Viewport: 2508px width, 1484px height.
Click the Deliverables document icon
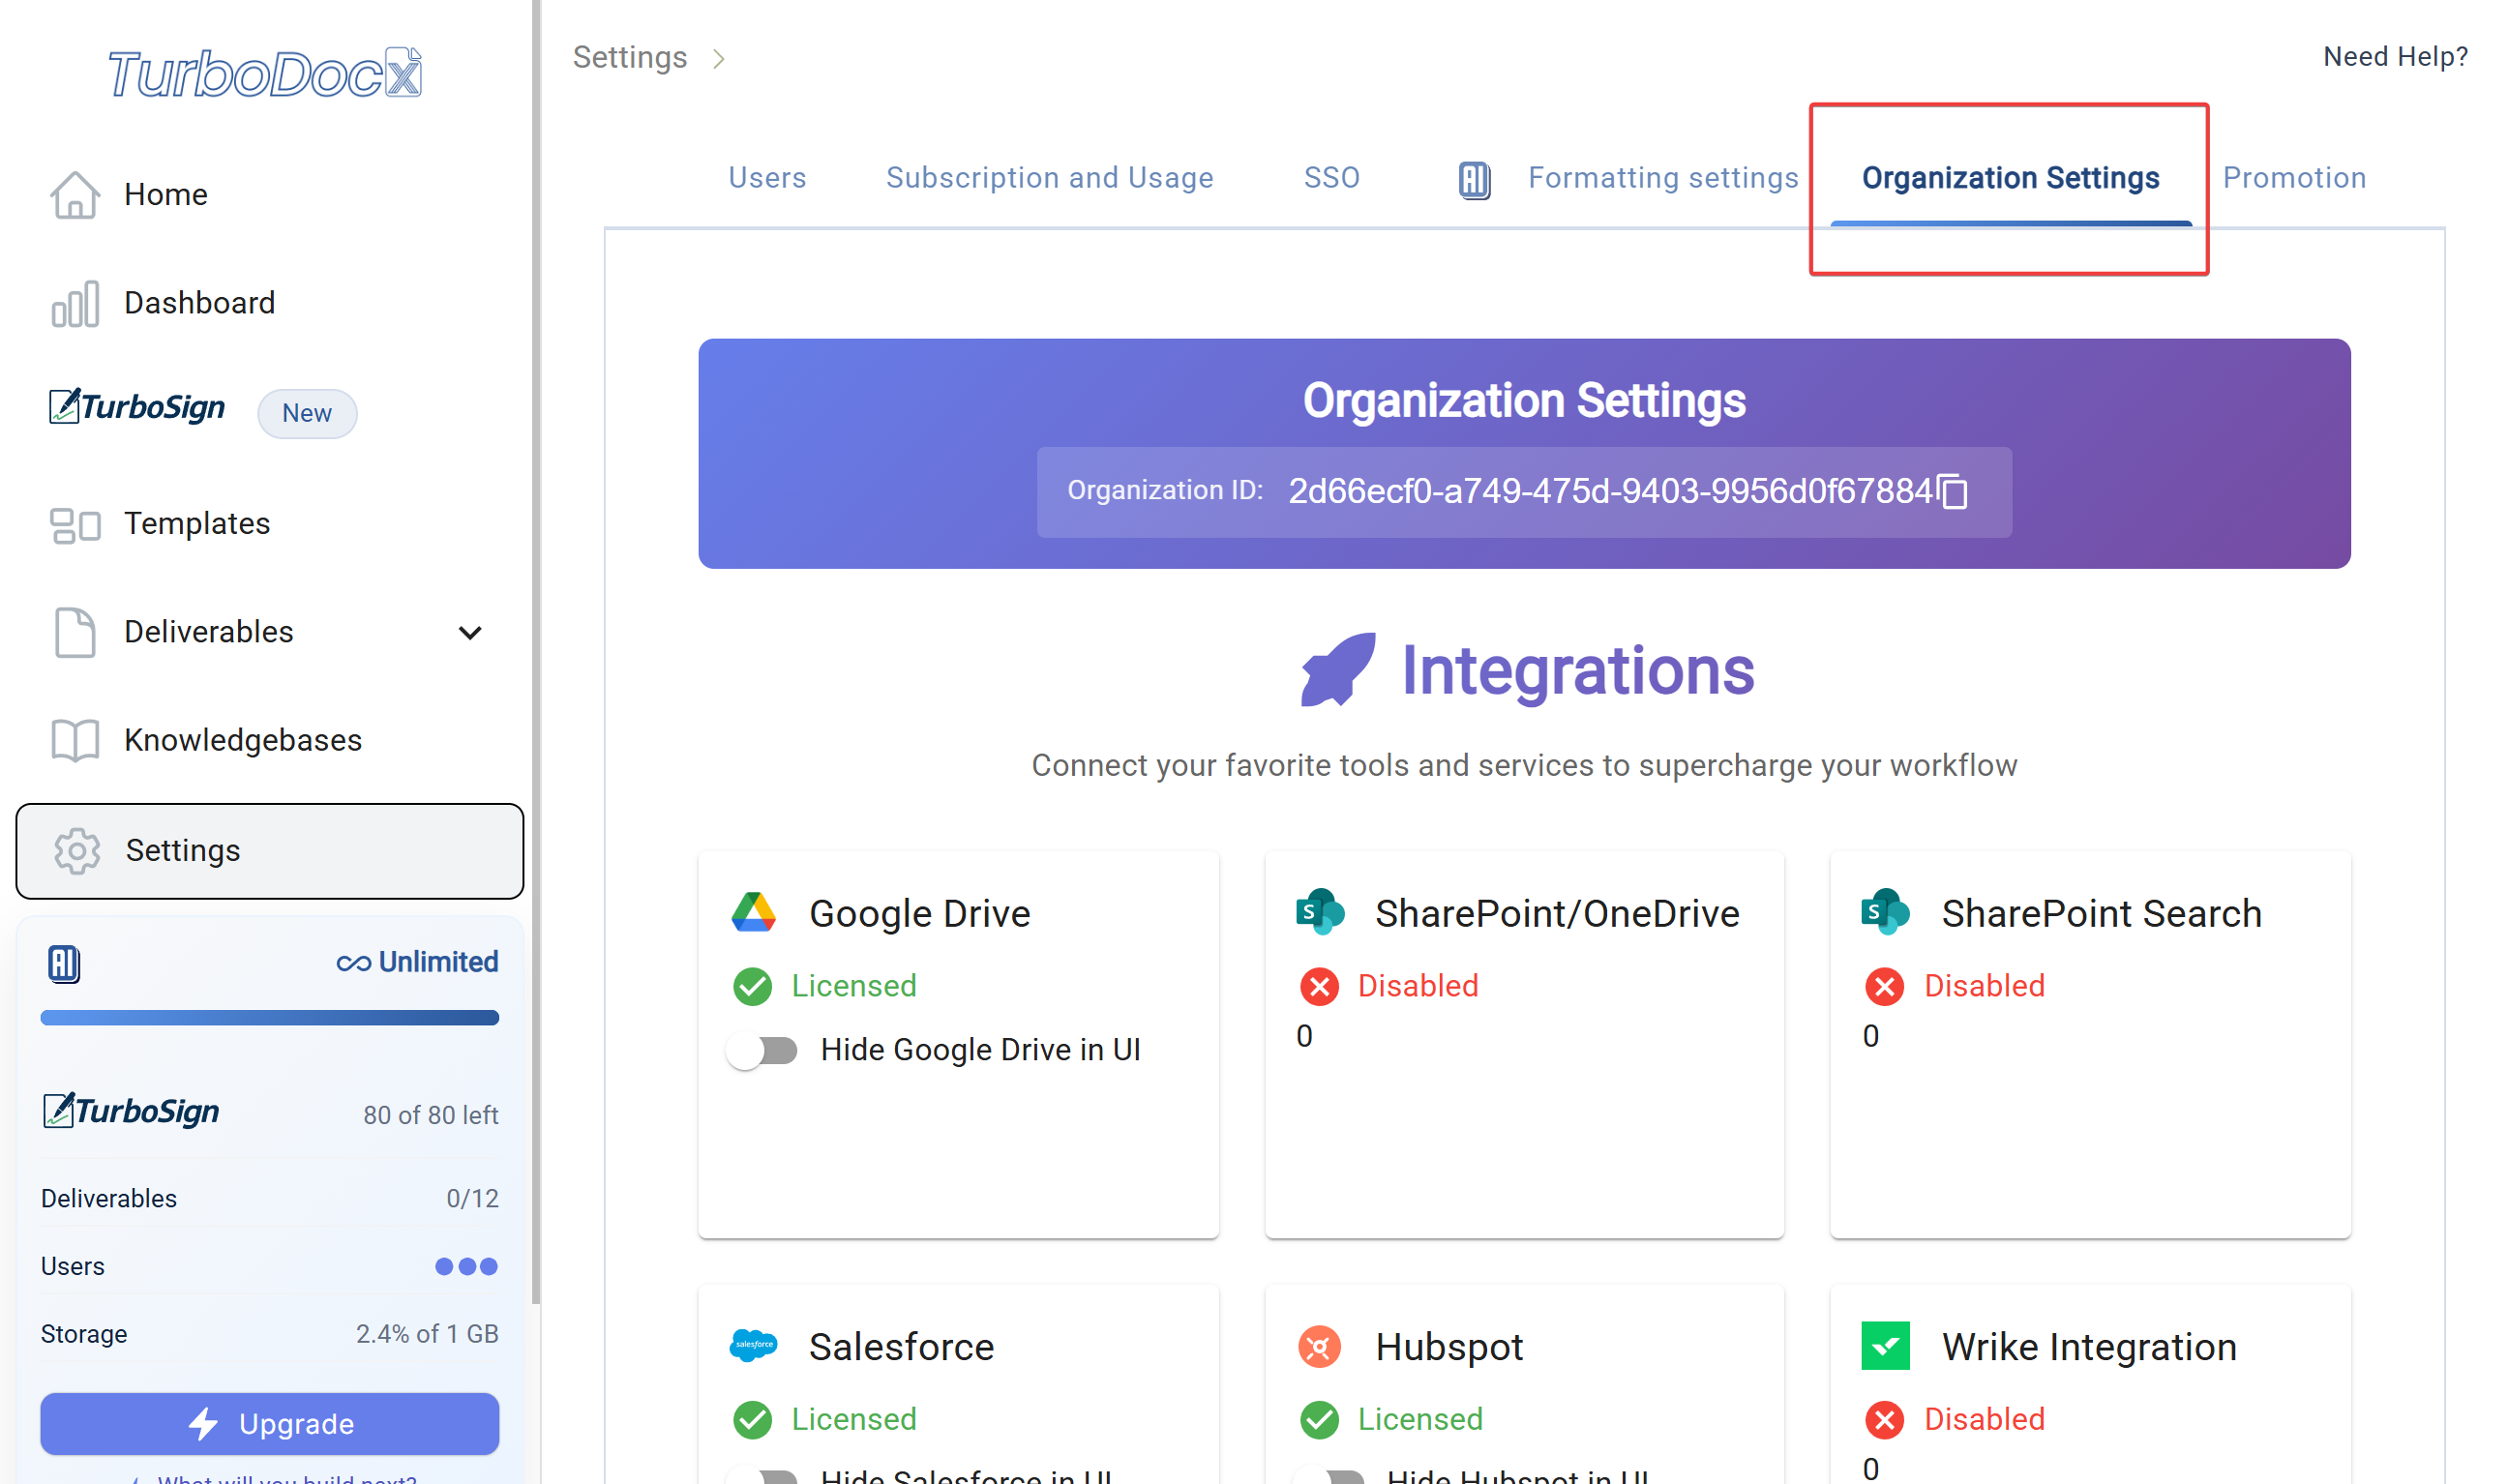[75, 632]
